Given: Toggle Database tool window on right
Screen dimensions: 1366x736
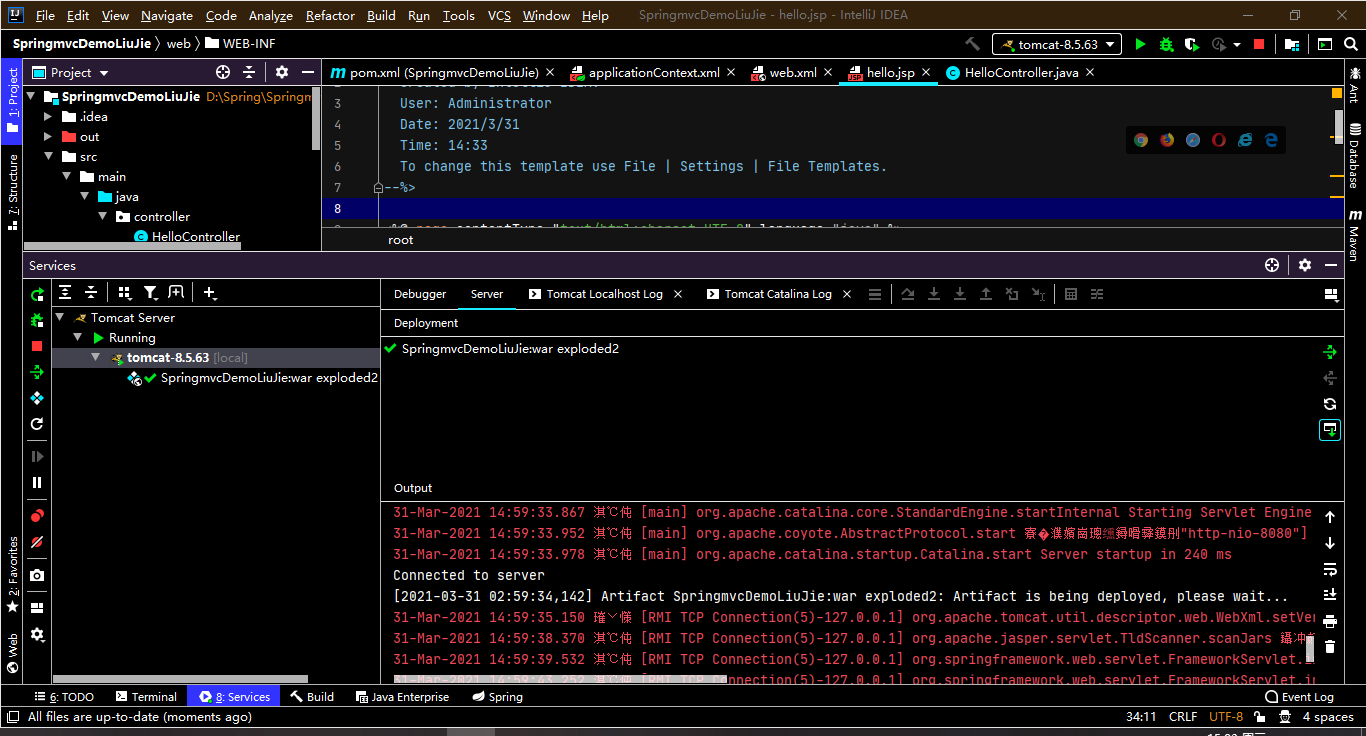Looking at the screenshot, I should click(1354, 156).
